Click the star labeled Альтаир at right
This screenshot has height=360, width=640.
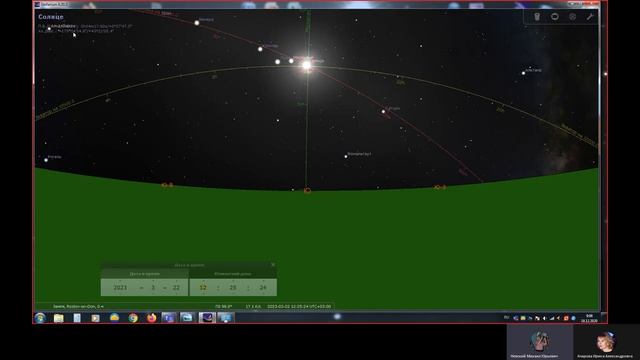click(523, 73)
